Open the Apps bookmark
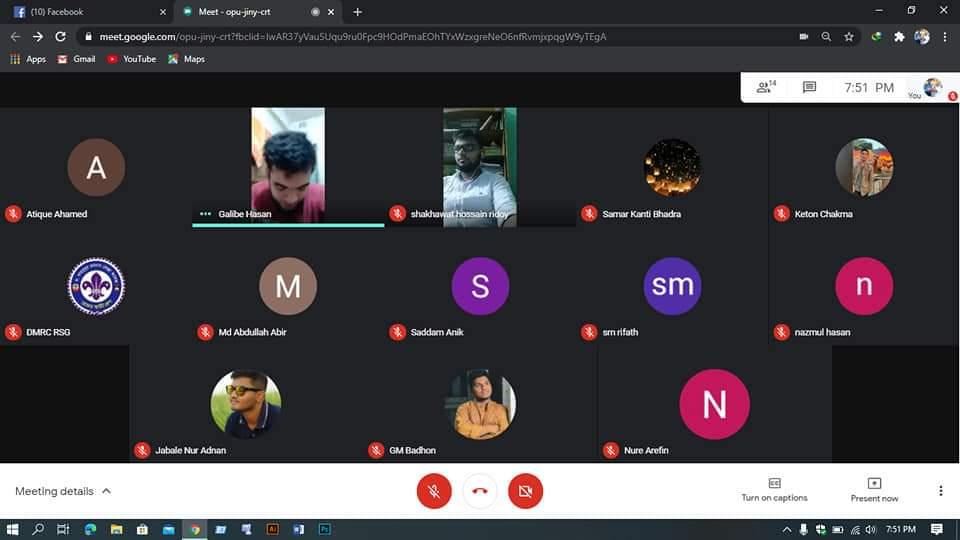Viewport: 960px width, 540px height. (x=28, y=59)
